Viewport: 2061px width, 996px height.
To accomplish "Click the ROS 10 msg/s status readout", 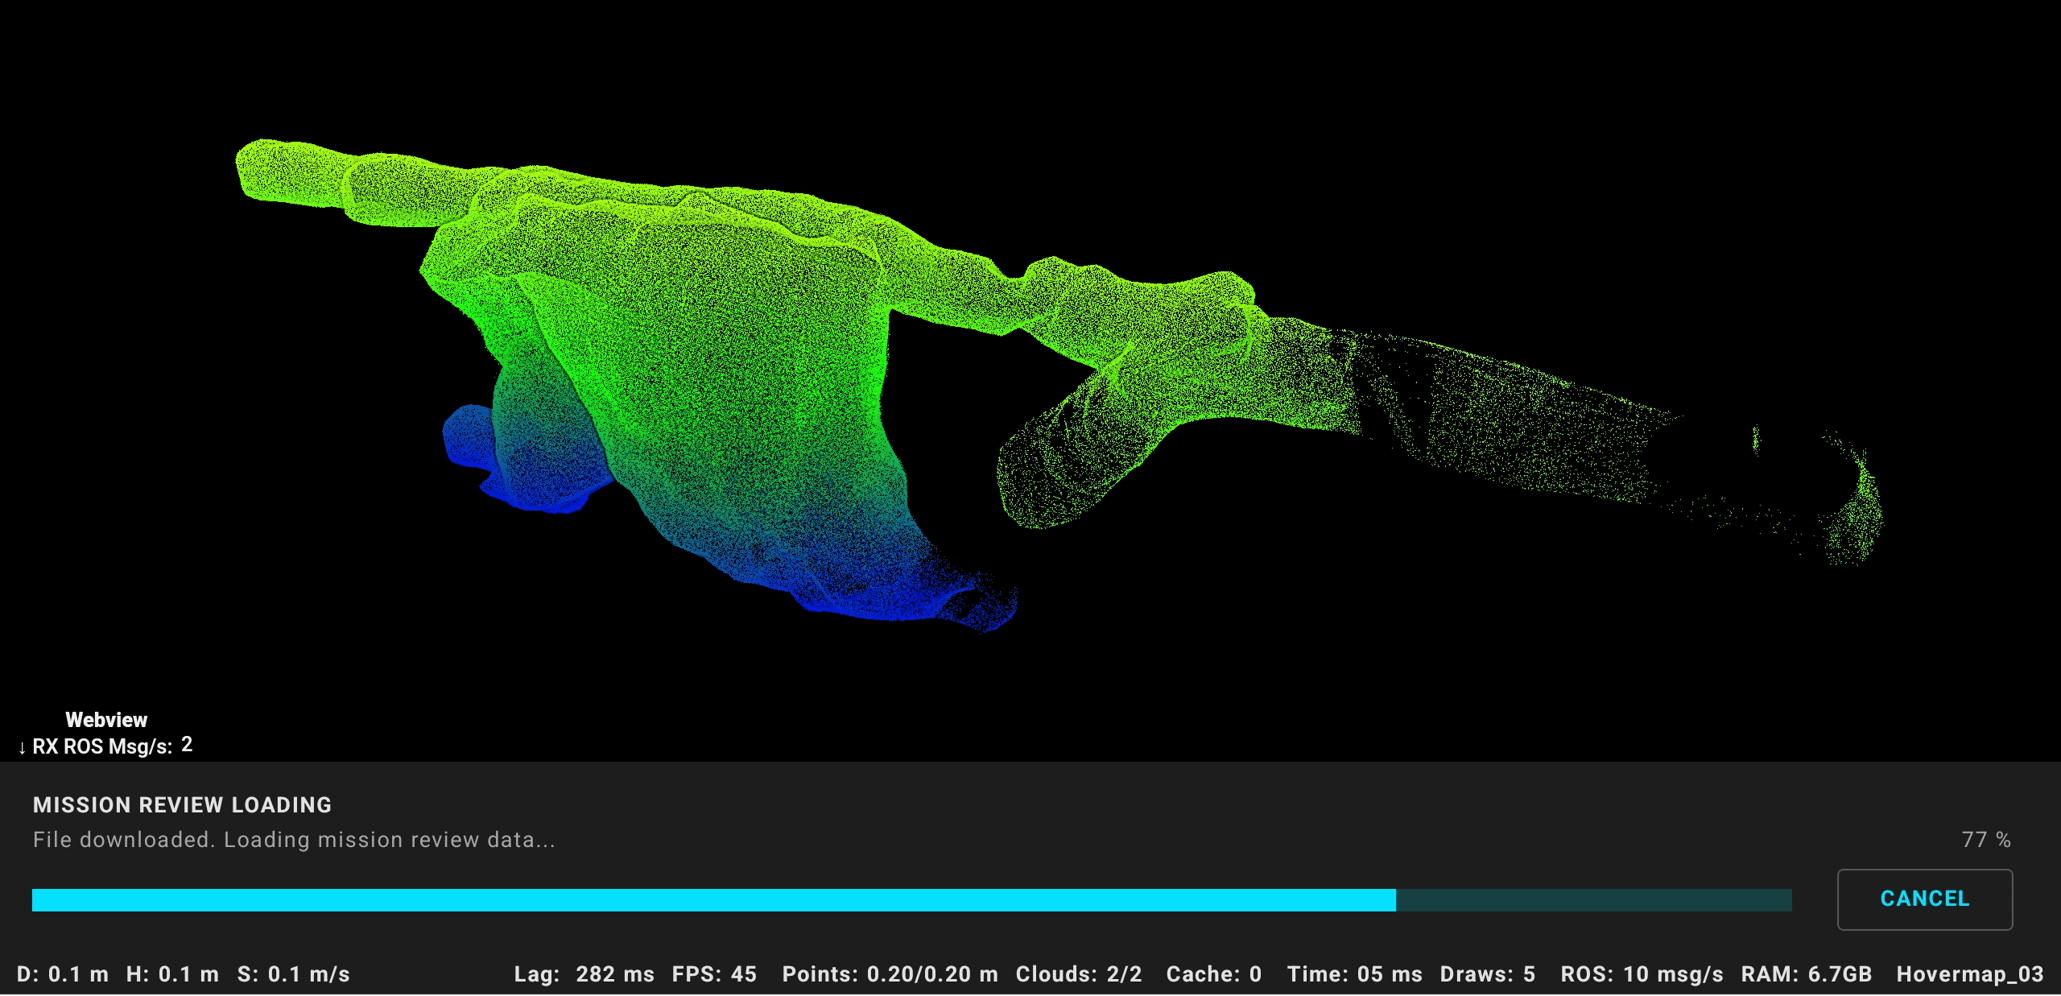I will (x=1641, y=974).
